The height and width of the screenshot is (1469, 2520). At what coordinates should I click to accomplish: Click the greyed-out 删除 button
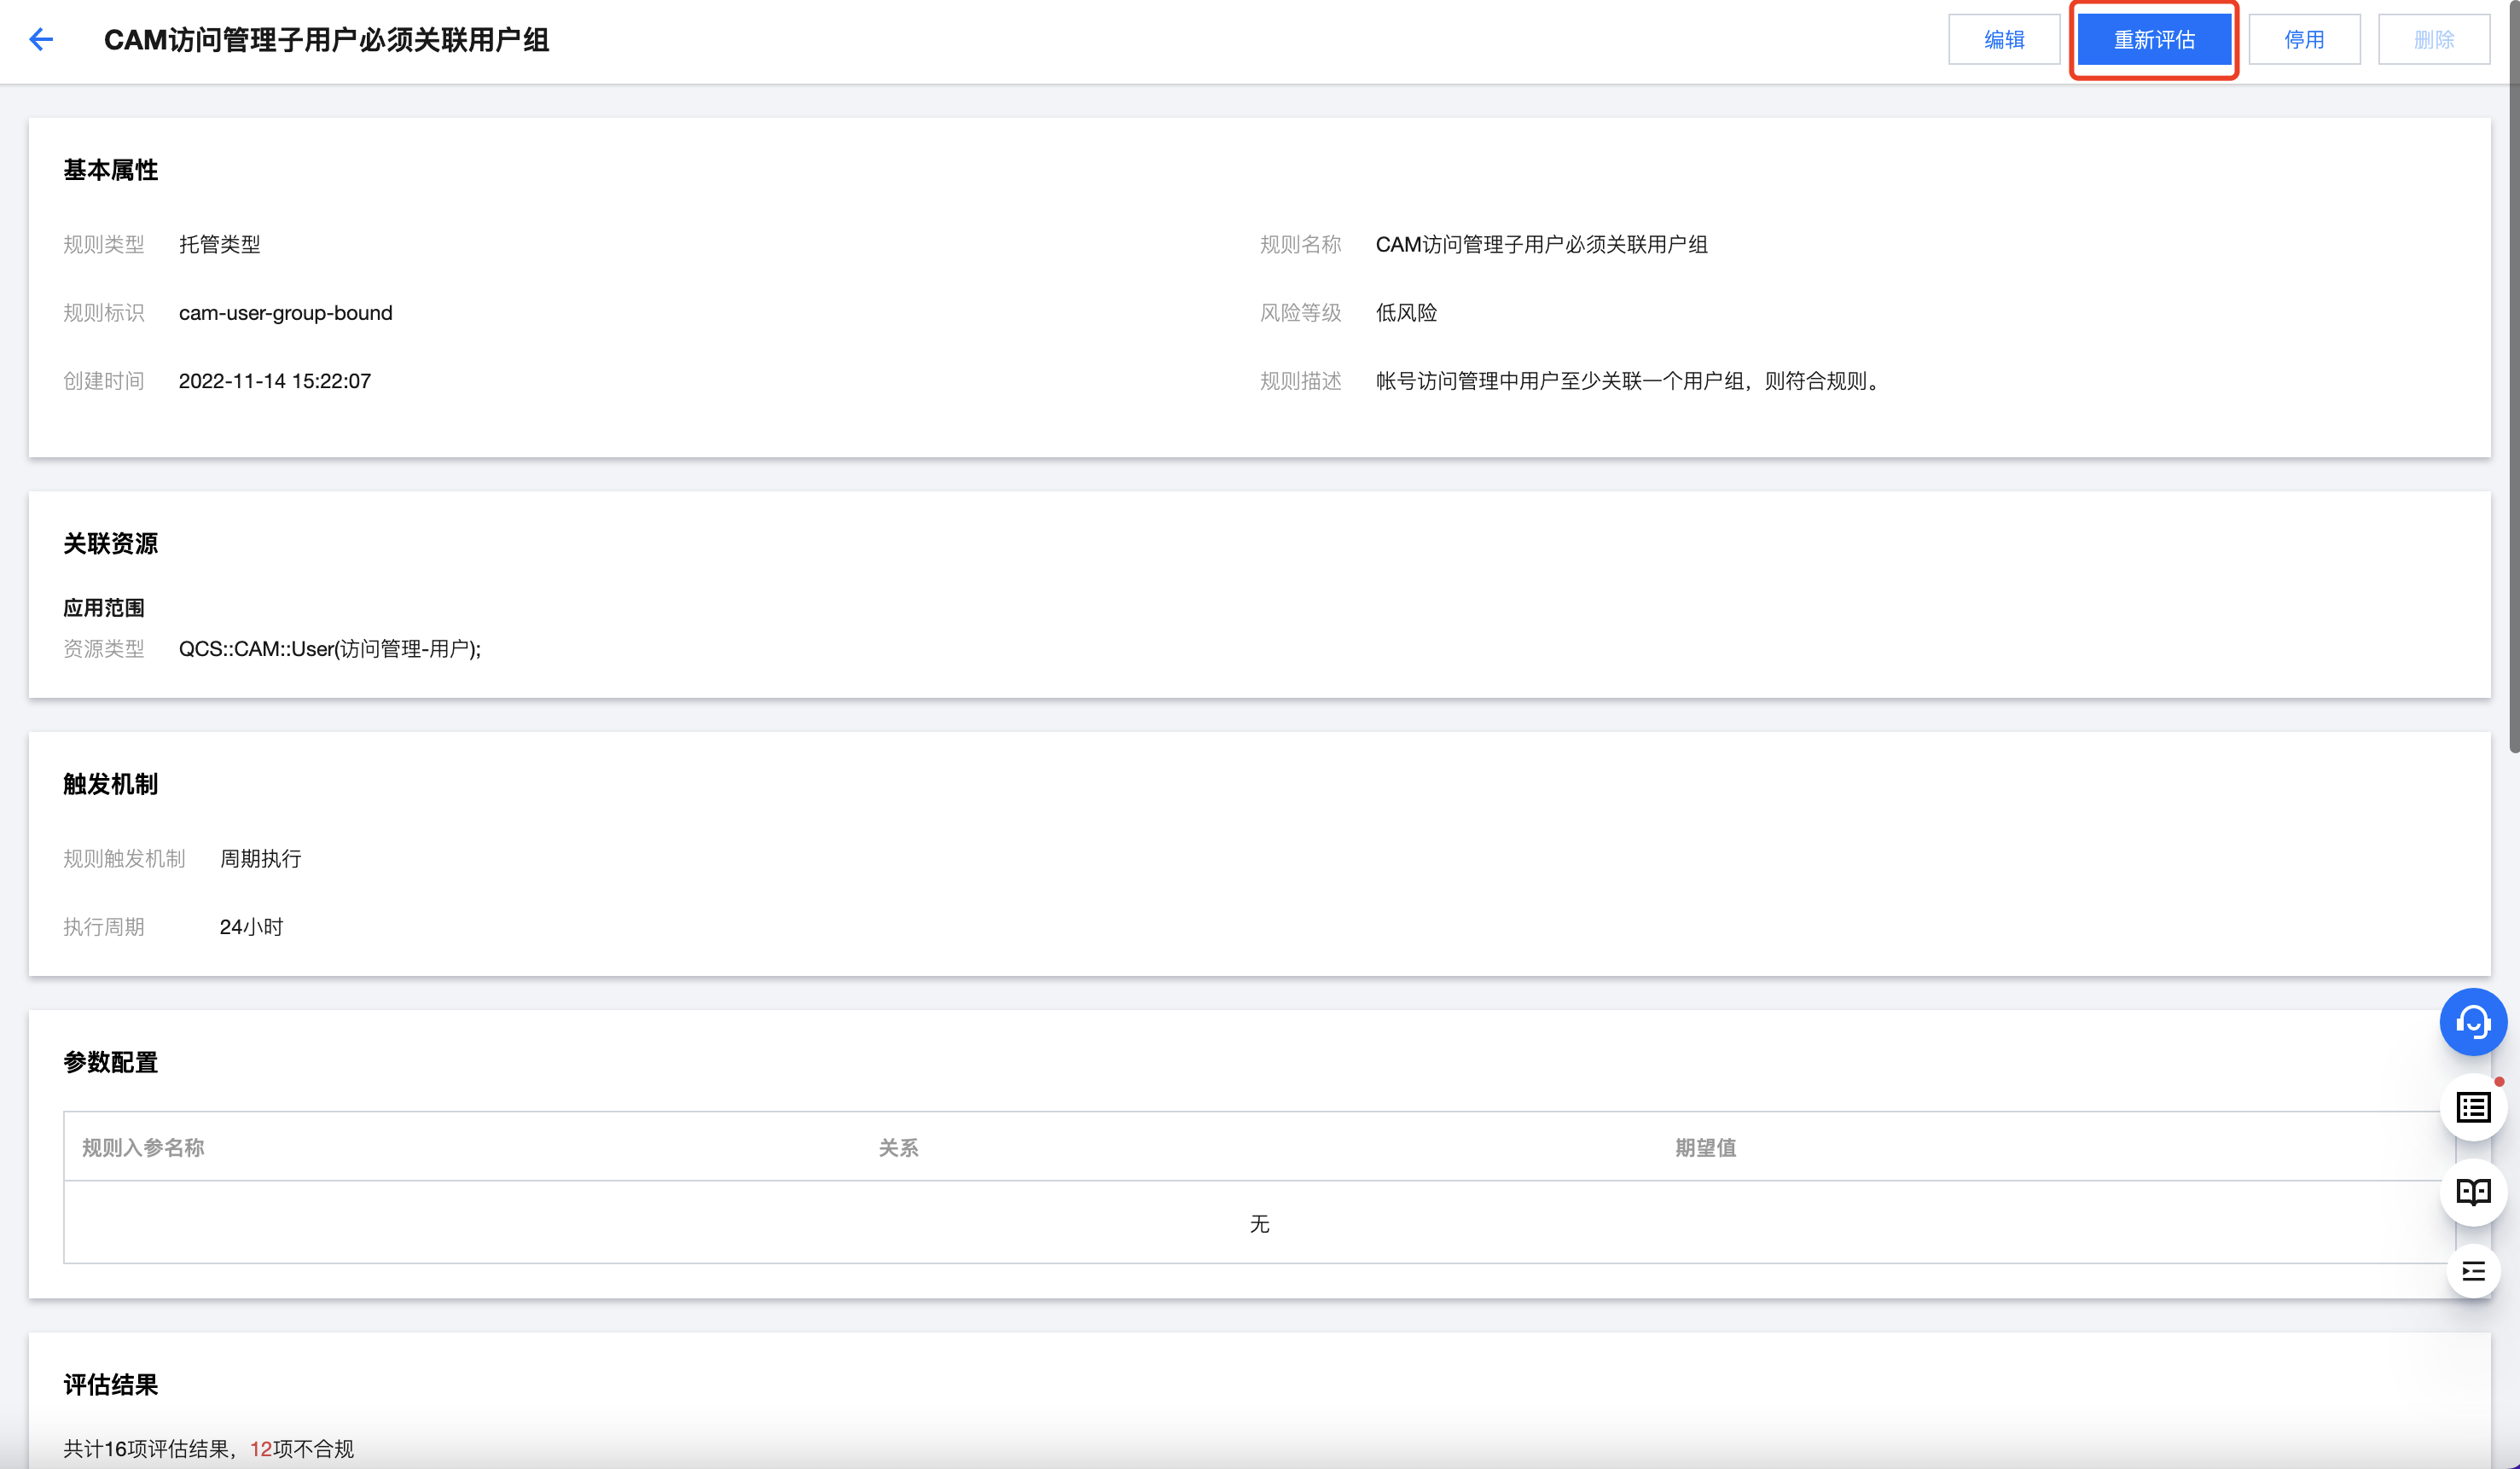pos(2433,39)
